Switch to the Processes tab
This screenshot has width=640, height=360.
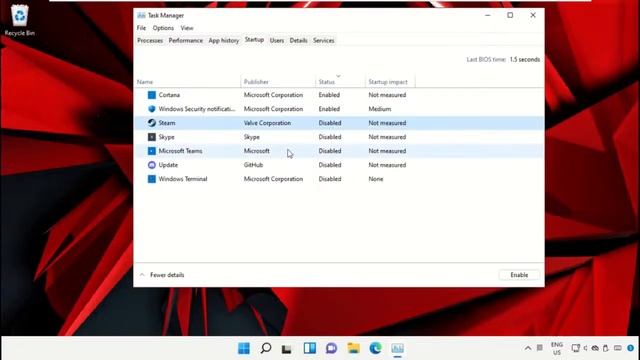coord(150,40)
